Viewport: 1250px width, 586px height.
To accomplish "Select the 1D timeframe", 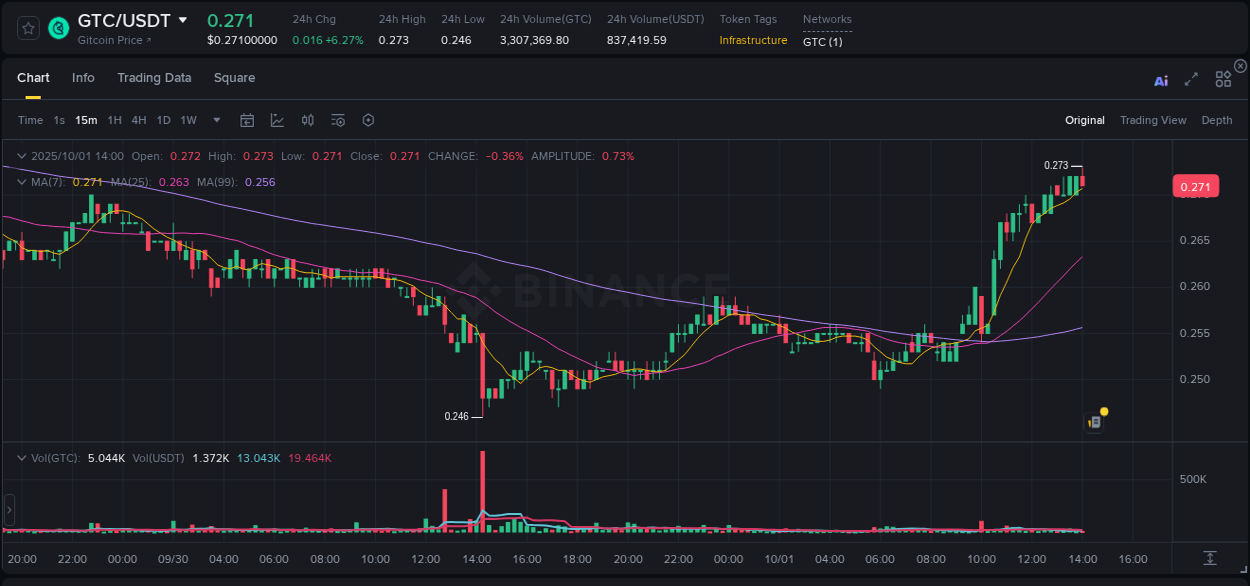I will pos(163,120).
